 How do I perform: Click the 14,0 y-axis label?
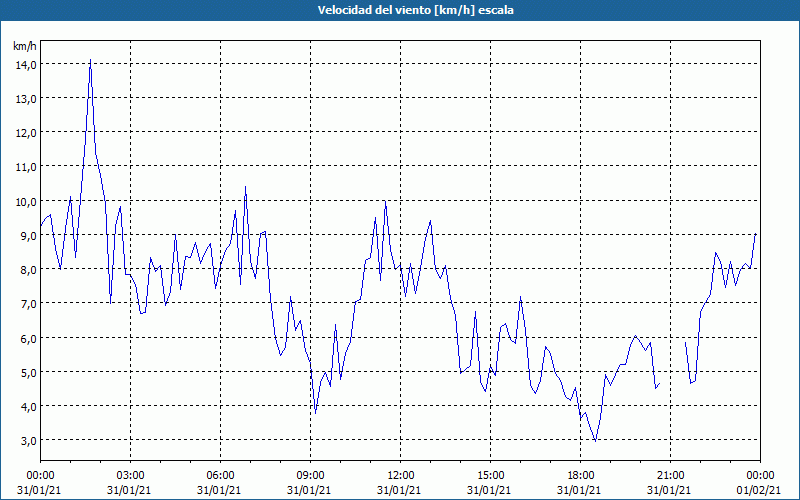tap(26, 65)
